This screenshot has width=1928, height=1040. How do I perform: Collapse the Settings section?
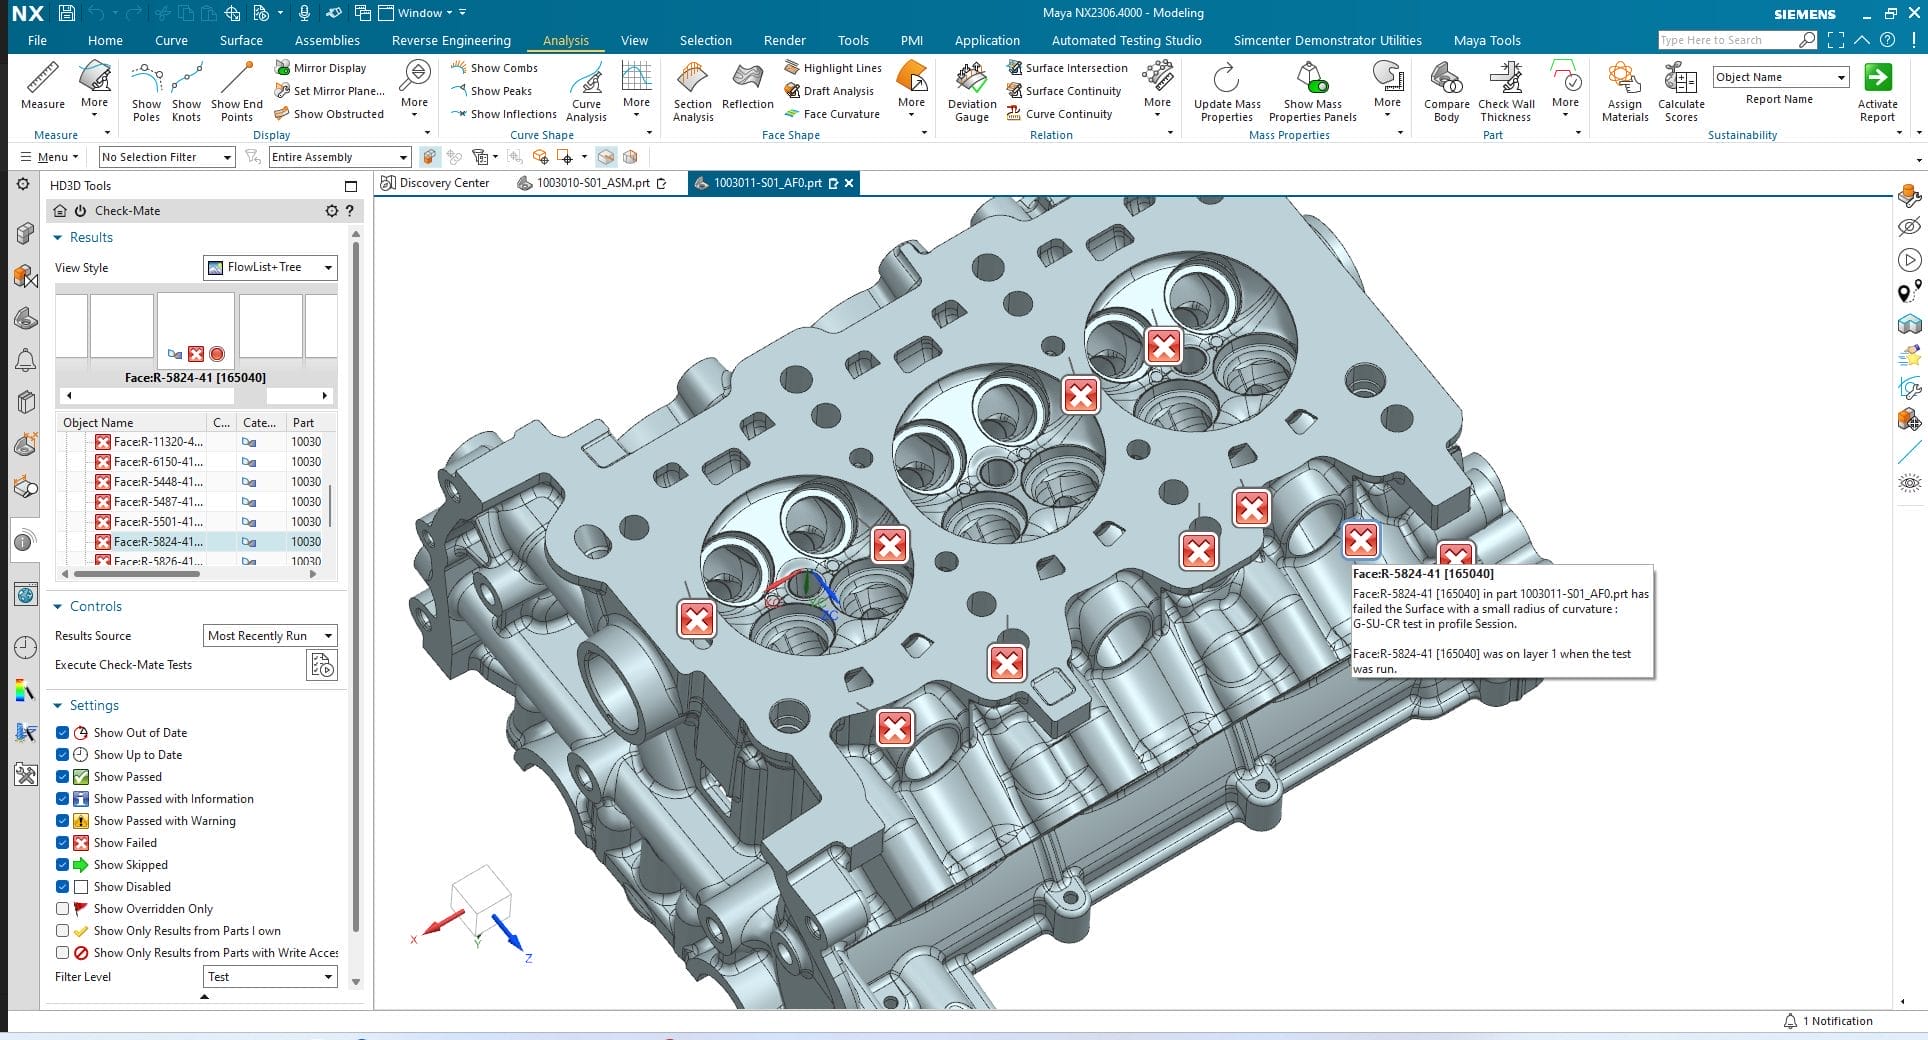tap(59, 705)
